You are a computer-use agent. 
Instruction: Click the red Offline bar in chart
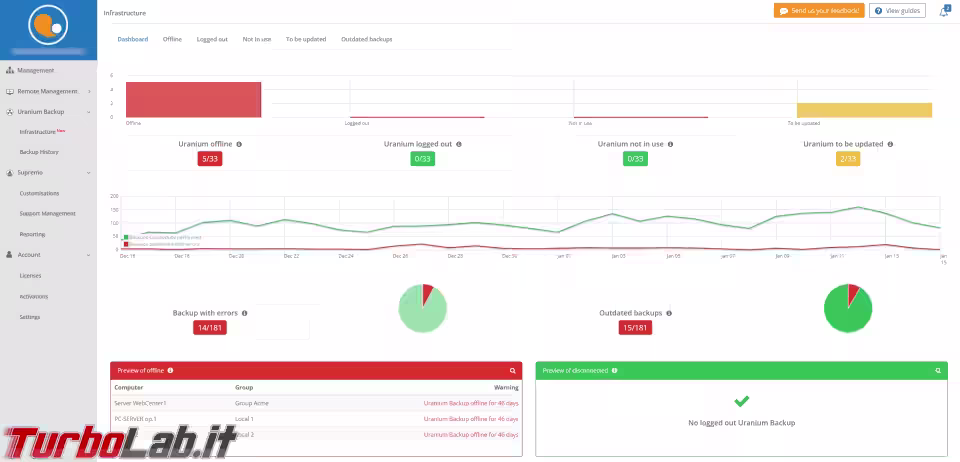[193, 99]
